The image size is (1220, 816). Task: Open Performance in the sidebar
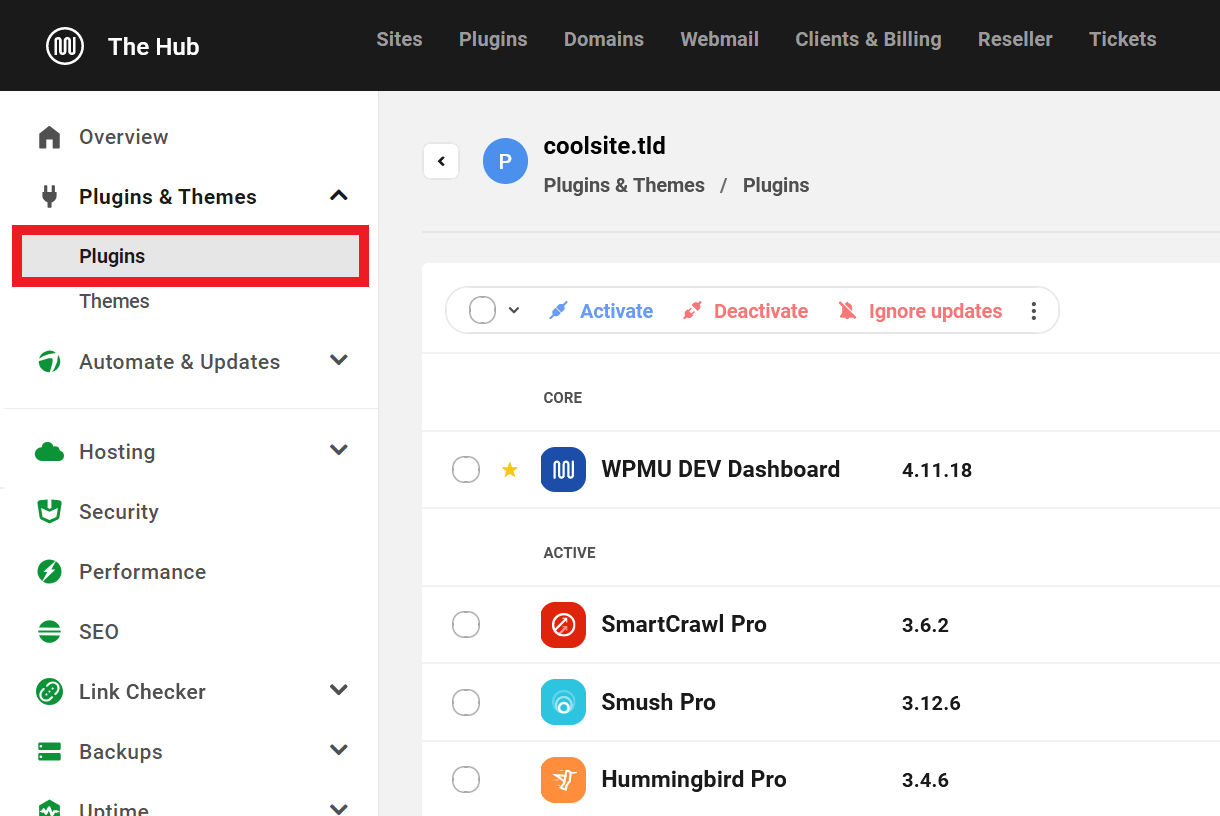click(143, 572)
